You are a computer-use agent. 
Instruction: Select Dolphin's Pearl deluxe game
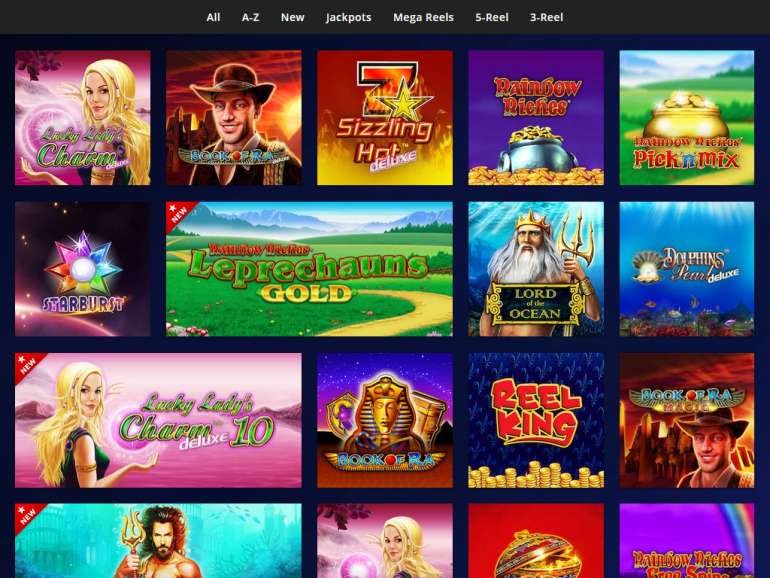click(x=687, y=269)
